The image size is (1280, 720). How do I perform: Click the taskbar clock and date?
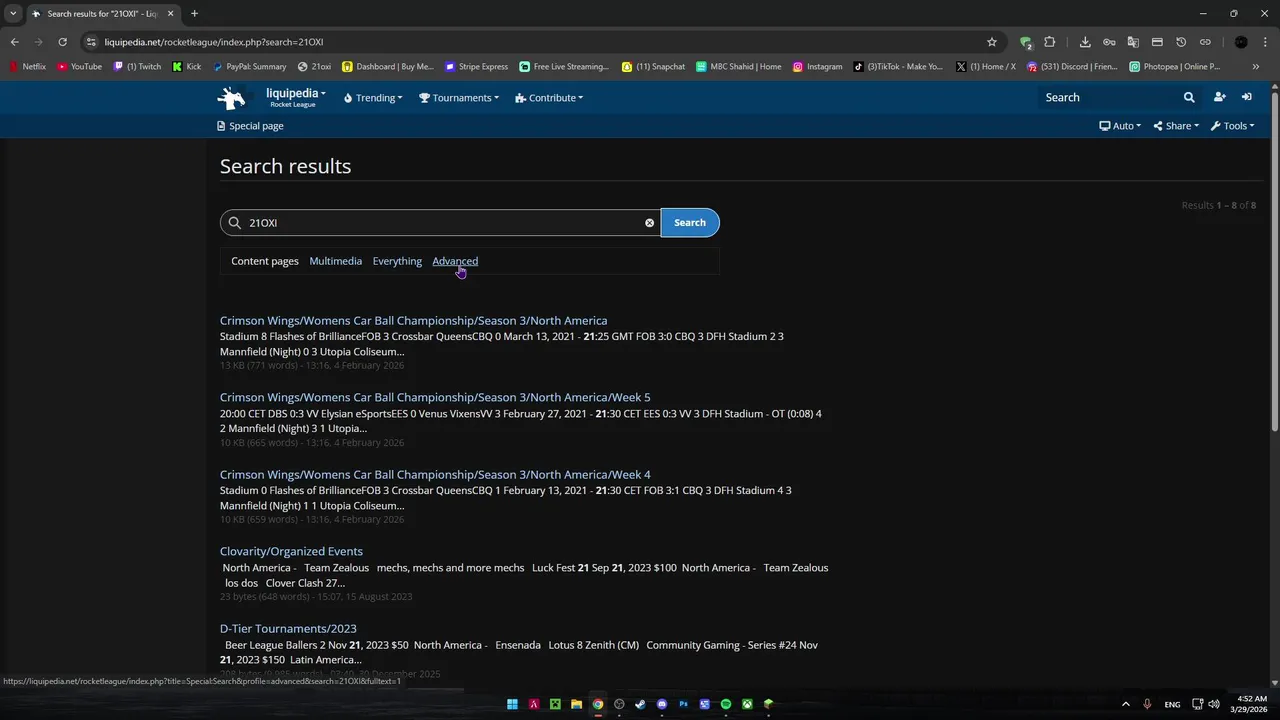point(1251,704)
